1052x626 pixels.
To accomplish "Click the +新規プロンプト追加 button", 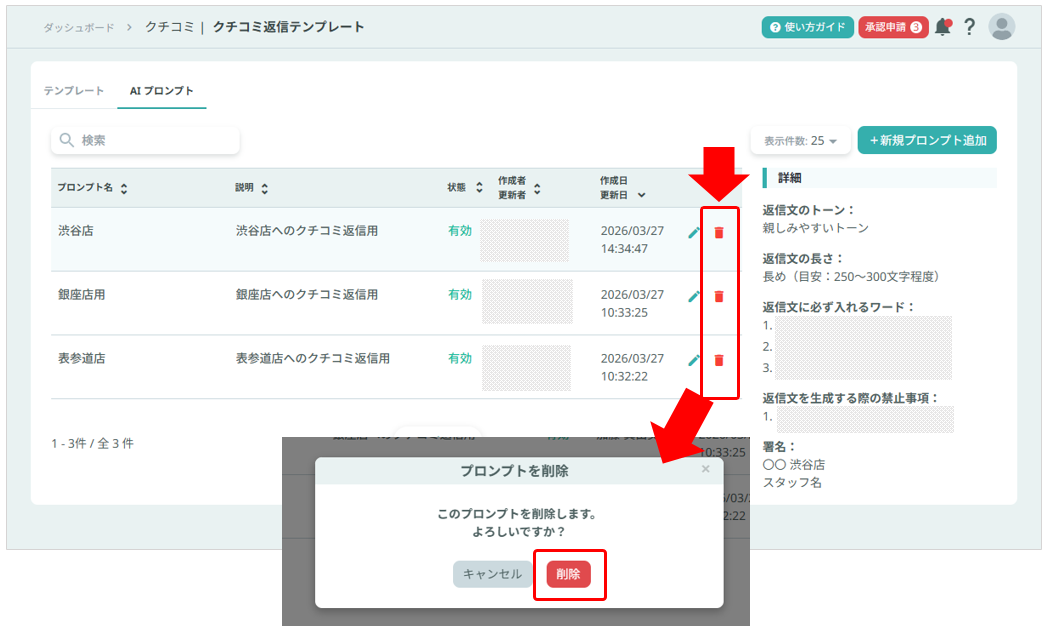I will [926, 141].
